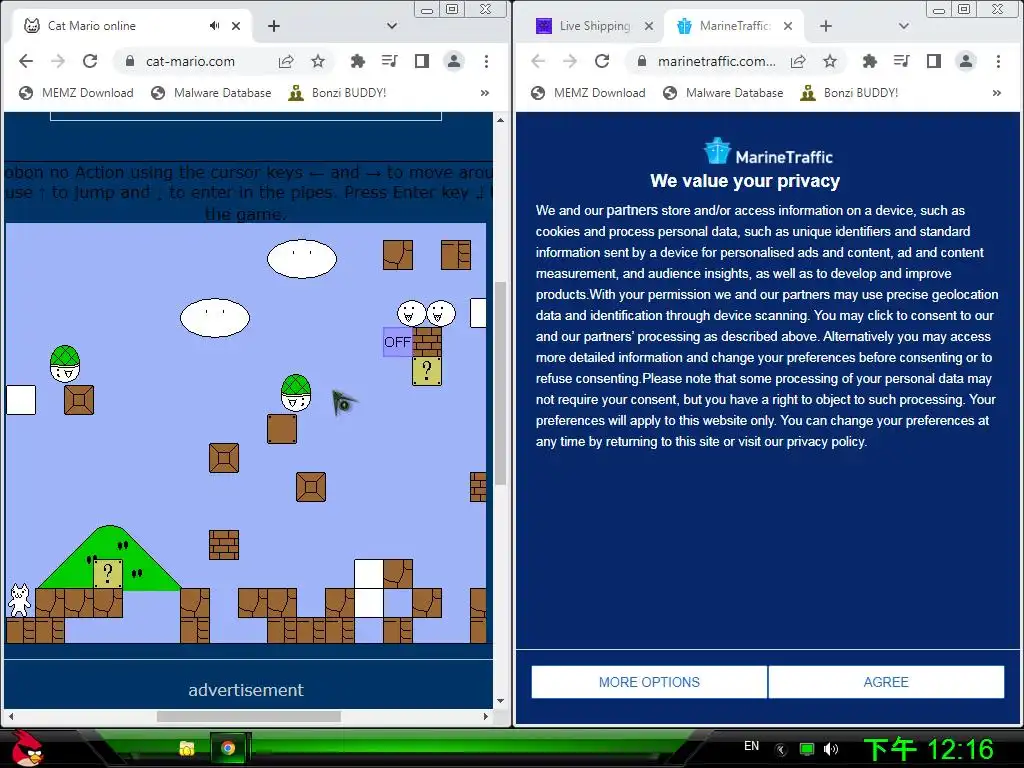Reload the cat-mario.com page

[90, 61]
